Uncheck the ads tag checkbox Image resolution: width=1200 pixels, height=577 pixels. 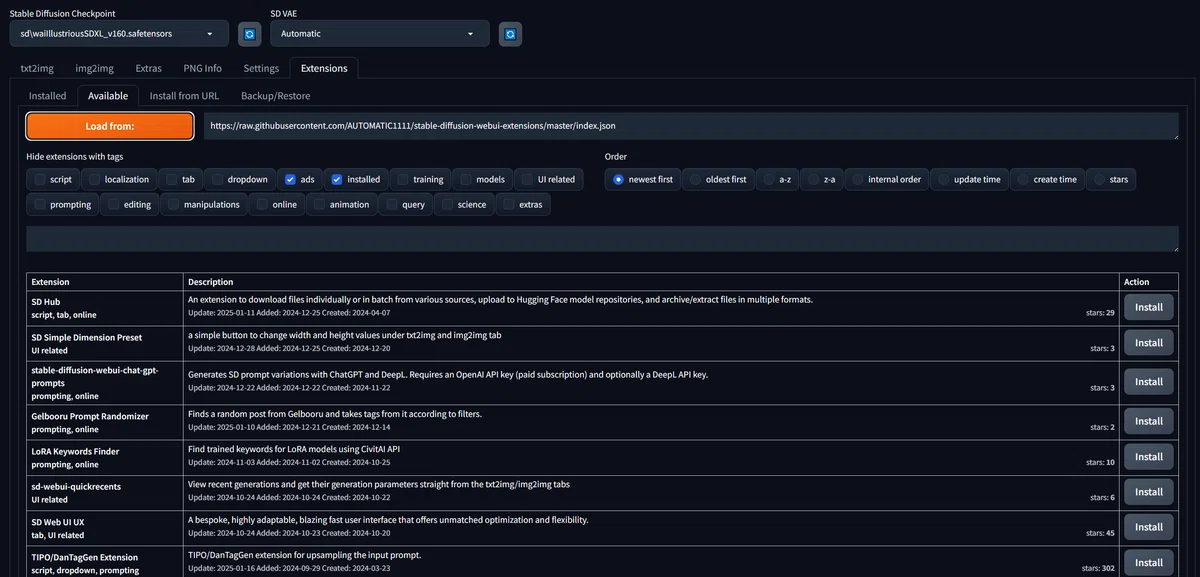click(x=290, y=179)
